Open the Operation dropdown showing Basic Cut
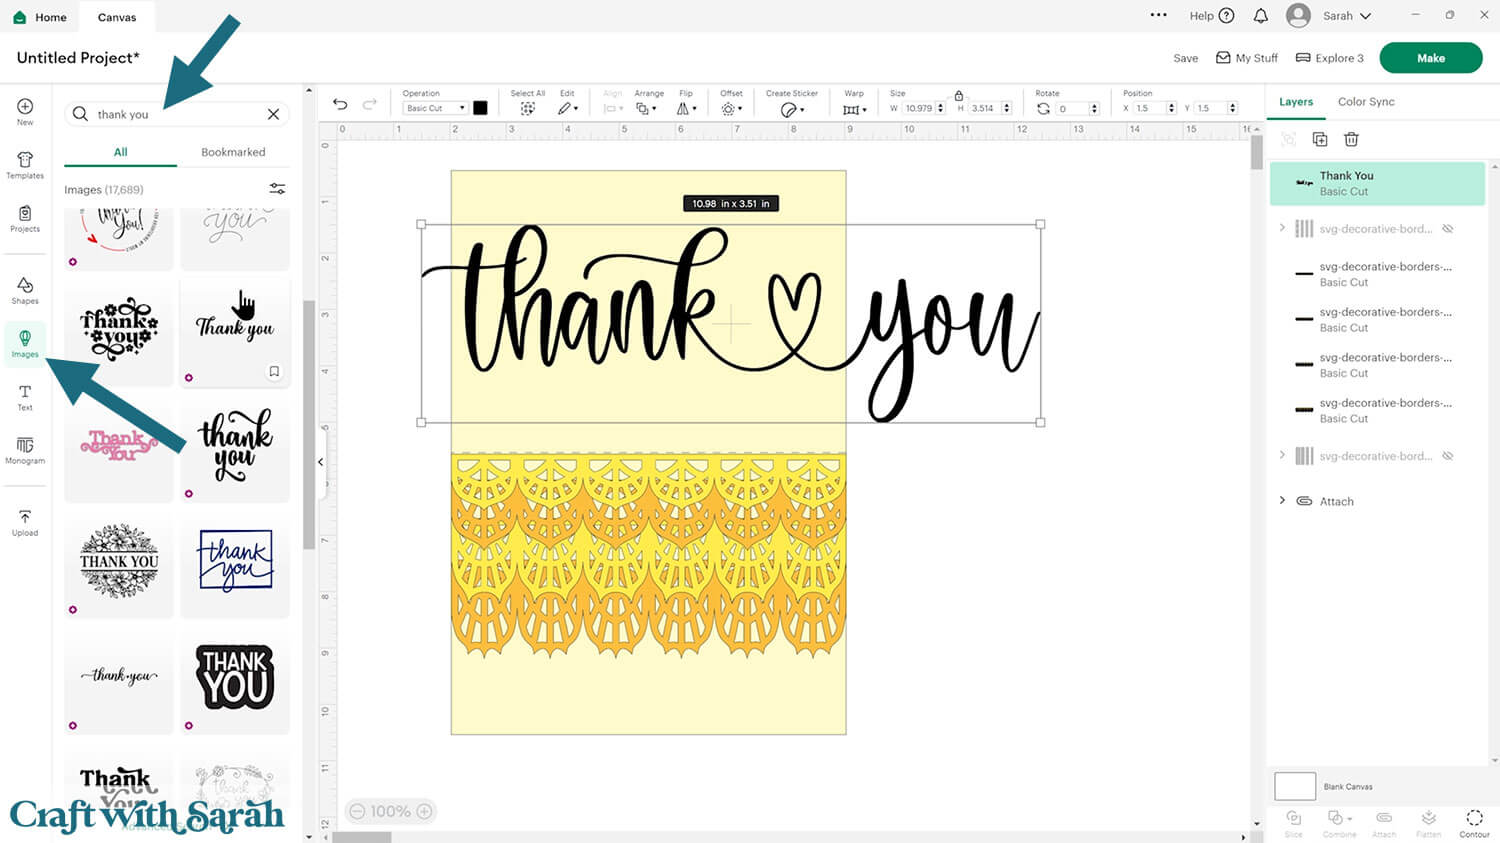 (x=435, y=108)
